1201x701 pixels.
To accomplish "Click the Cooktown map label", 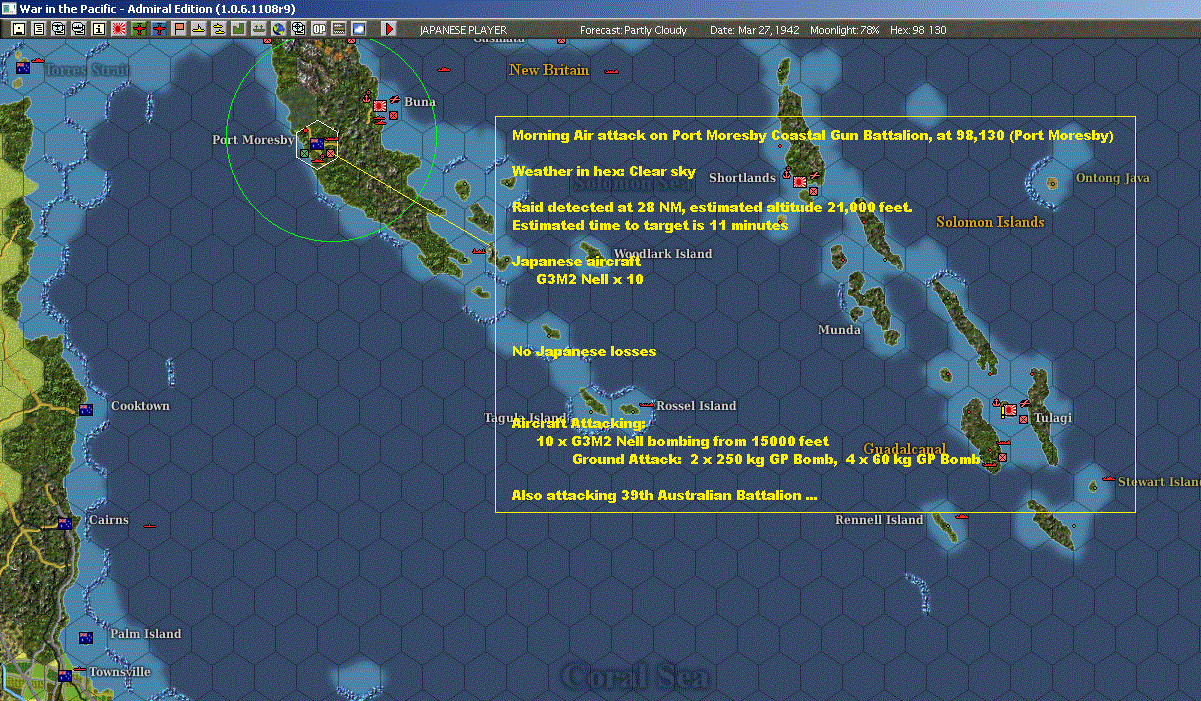I will click(140, 406).
